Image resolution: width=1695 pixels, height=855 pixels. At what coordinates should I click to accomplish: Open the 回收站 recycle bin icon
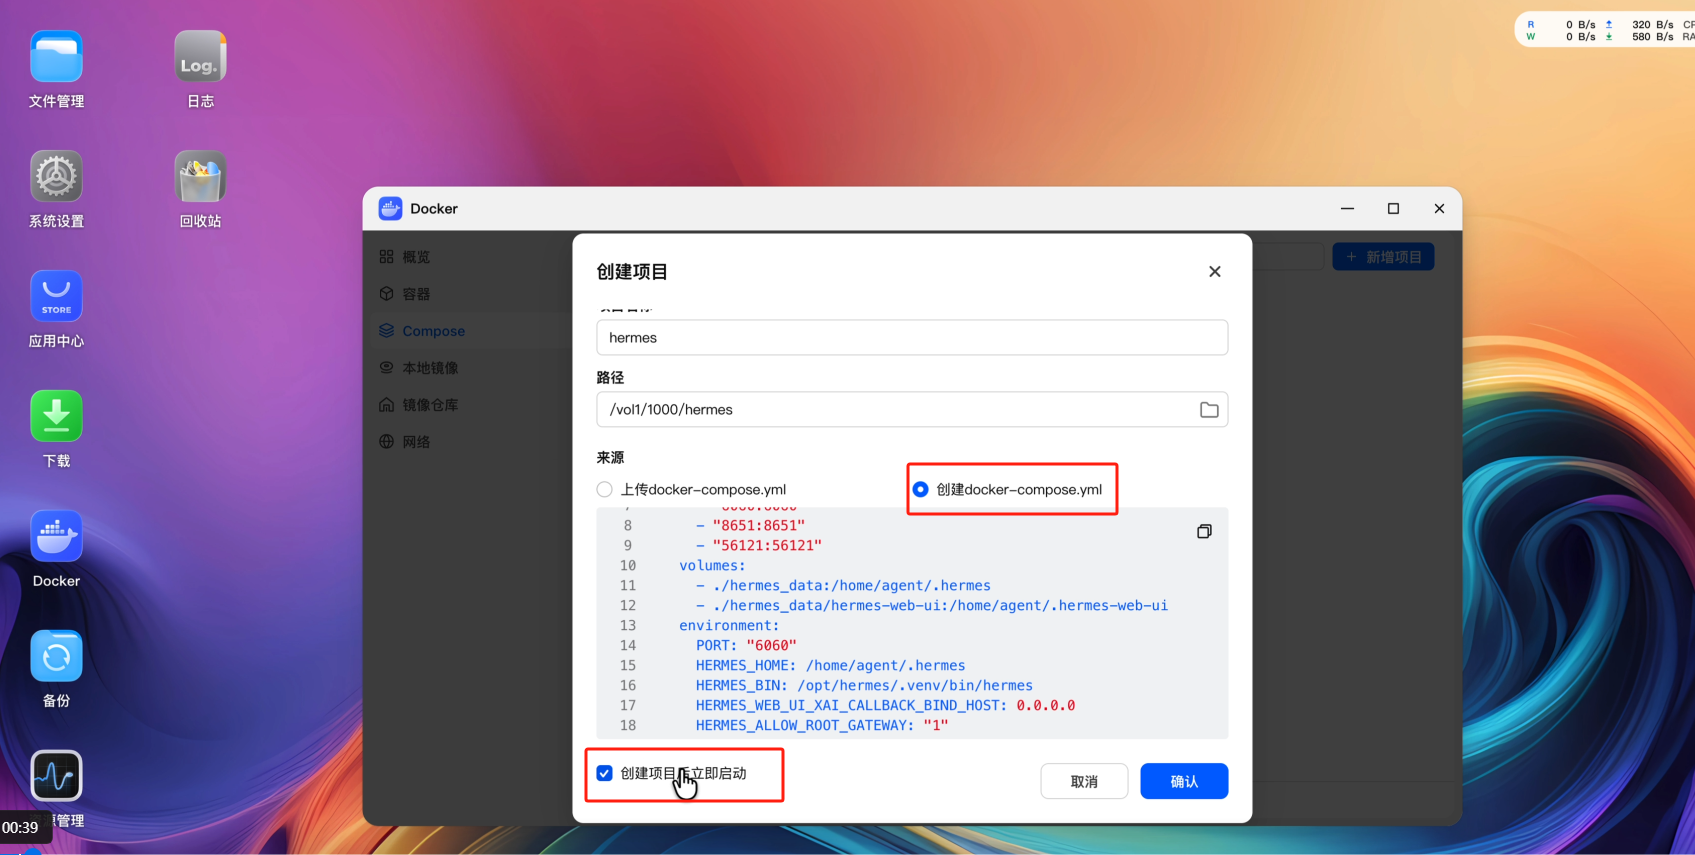coord(200,176)
